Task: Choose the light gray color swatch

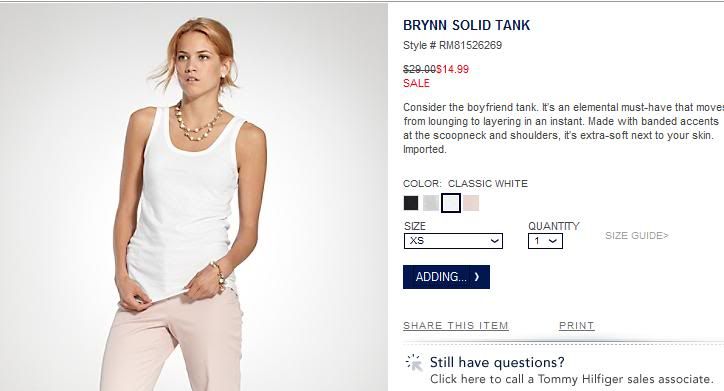Action: (x=430, y=203)
